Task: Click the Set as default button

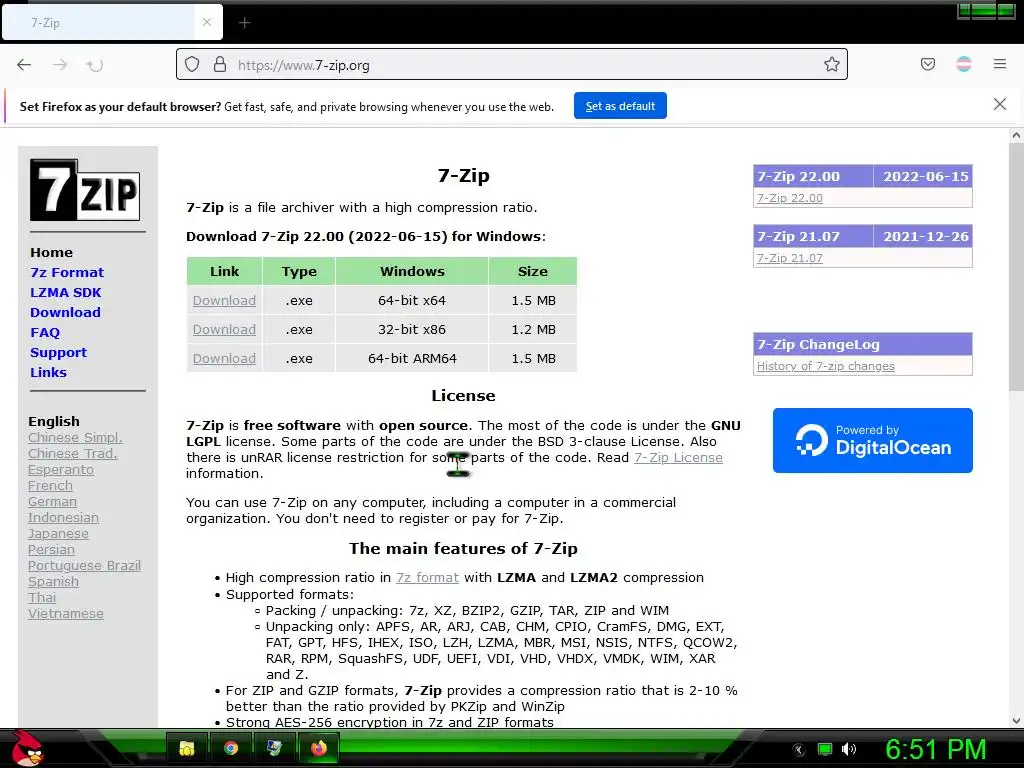Action: (x=620, y=106)
